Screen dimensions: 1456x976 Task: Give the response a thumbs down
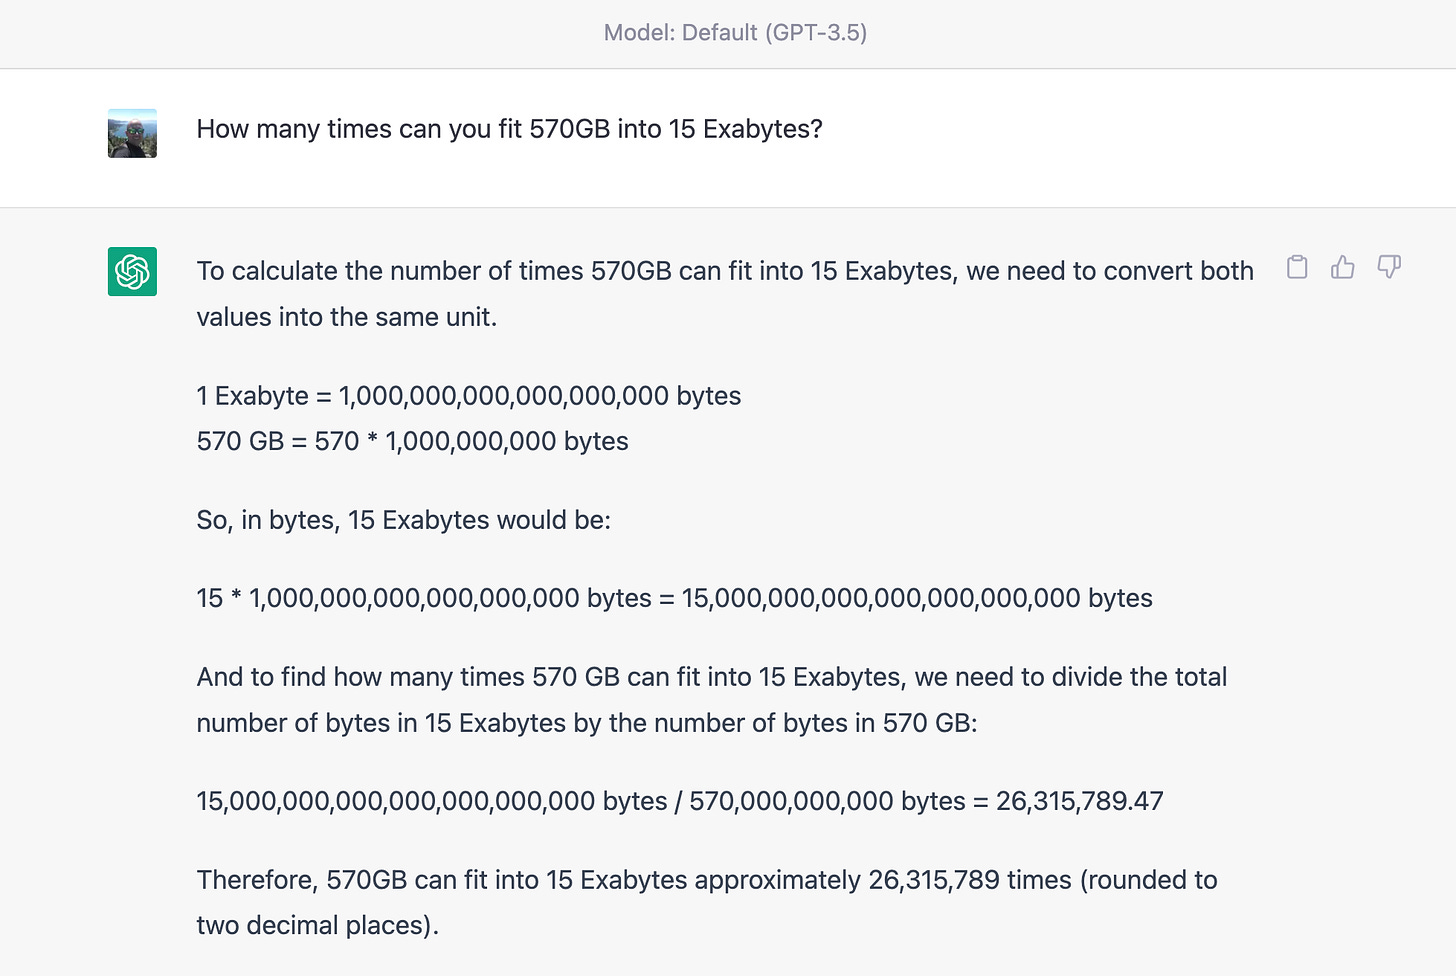click(1389, 267)
